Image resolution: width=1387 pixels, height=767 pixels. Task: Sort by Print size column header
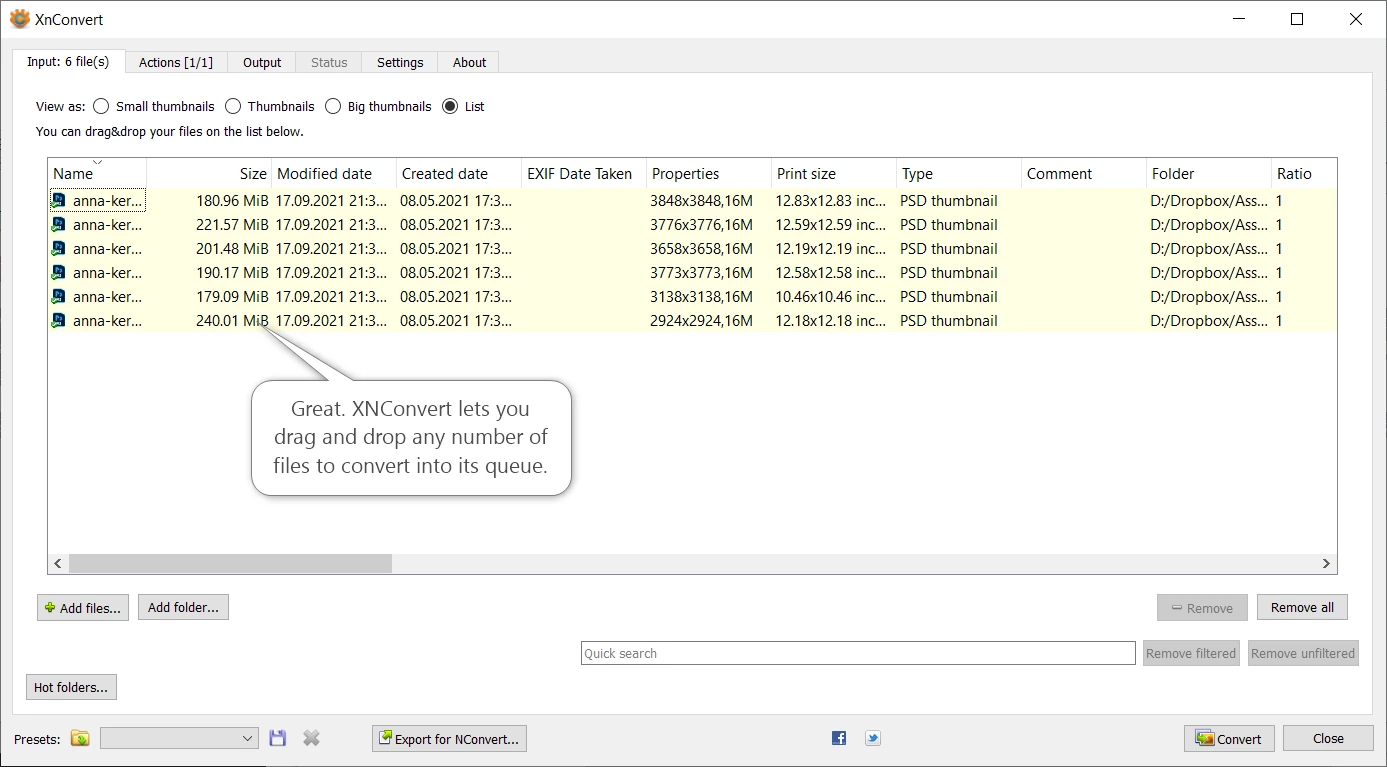tap(834, 173)
